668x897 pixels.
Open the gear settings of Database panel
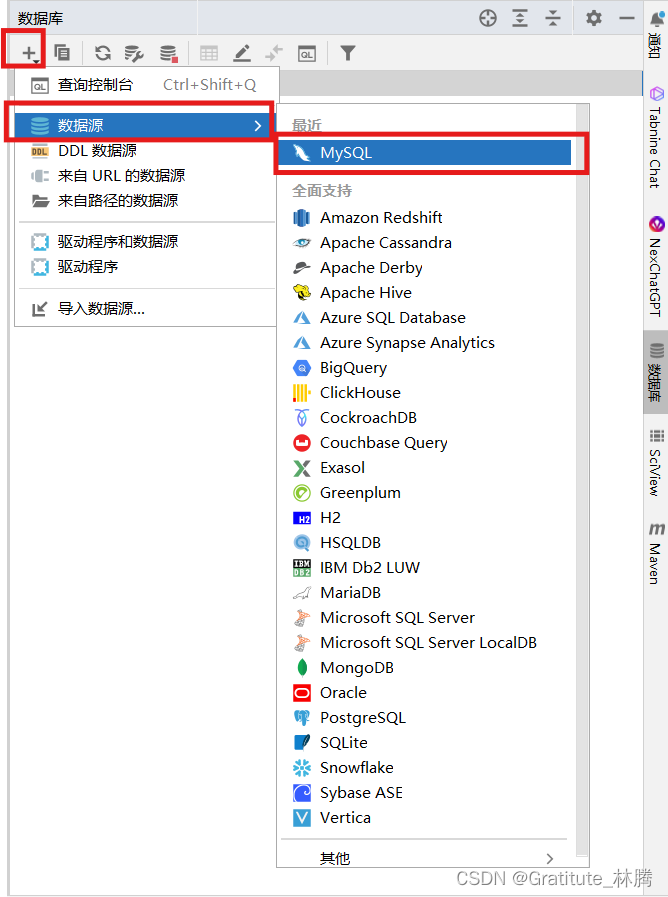click(594, 18)
